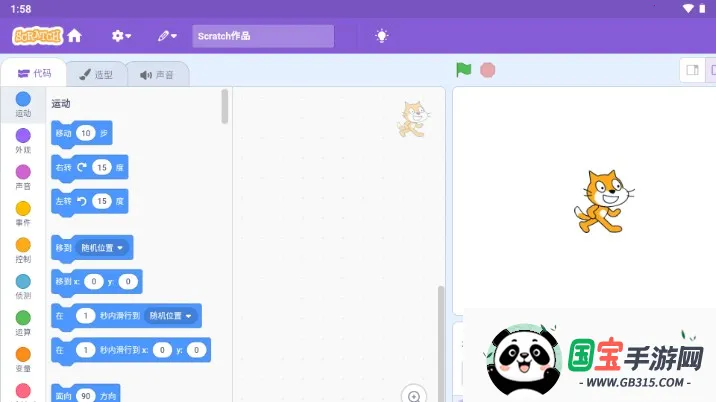The height and width of the screenshot is (402, 716).
Task: Click the workspace vertical scrollbar
Action: click(x=441, y=343)
